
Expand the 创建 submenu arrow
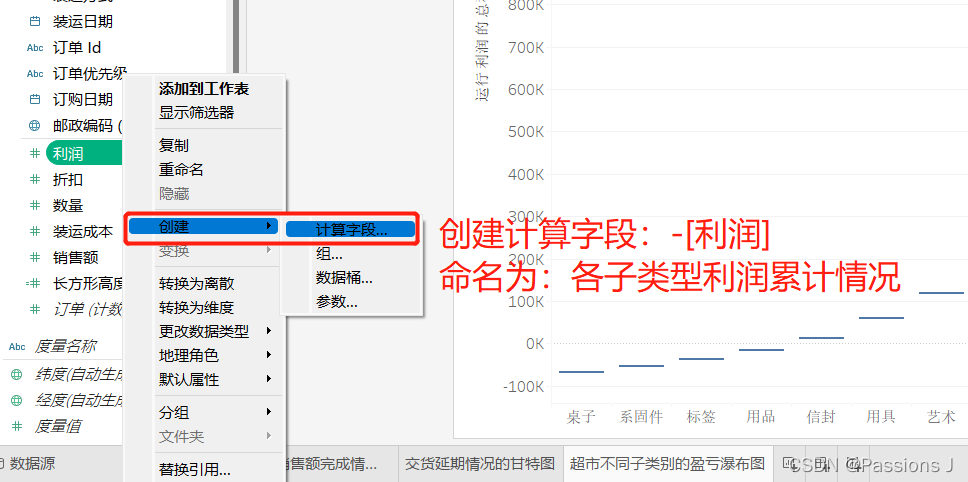(x=269, y=226)
